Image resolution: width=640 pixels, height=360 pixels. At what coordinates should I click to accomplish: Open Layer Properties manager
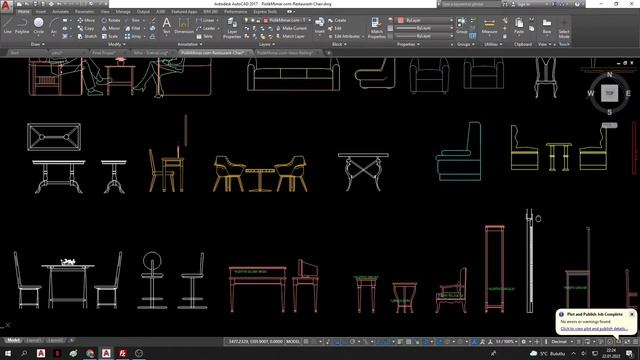click(232, 28)
